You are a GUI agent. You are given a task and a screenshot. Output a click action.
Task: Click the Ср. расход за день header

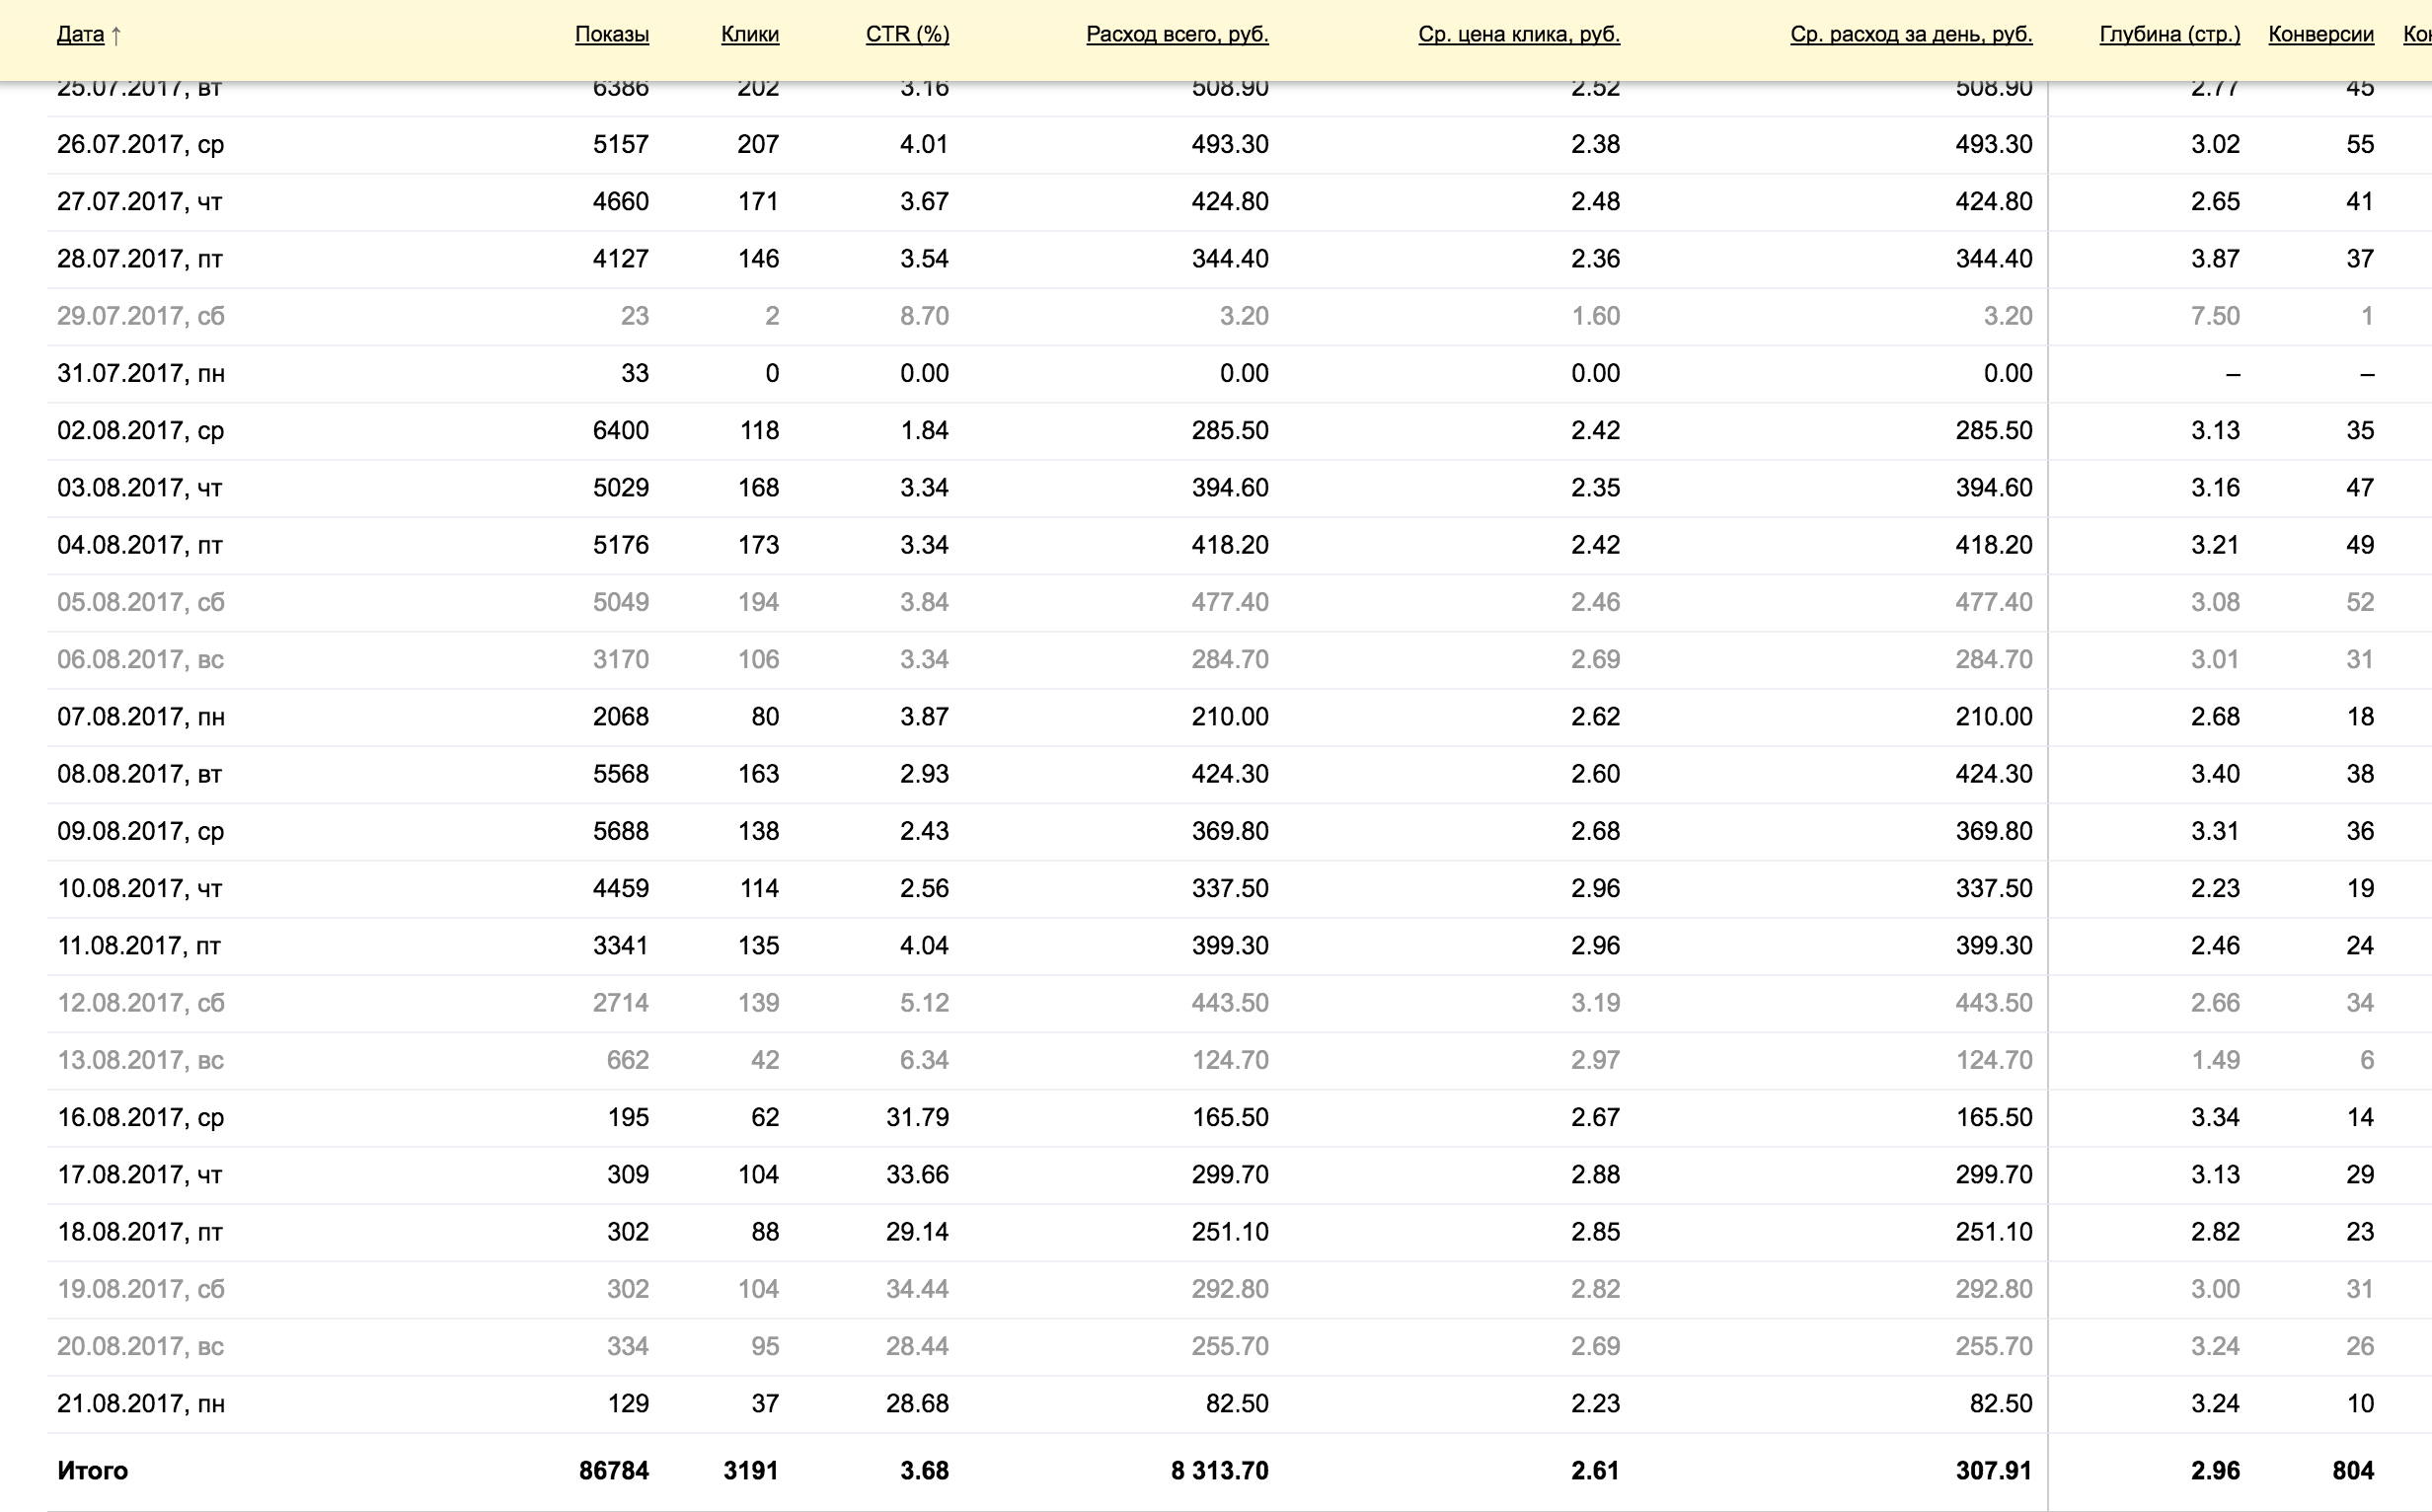(x=1910, y=34)
